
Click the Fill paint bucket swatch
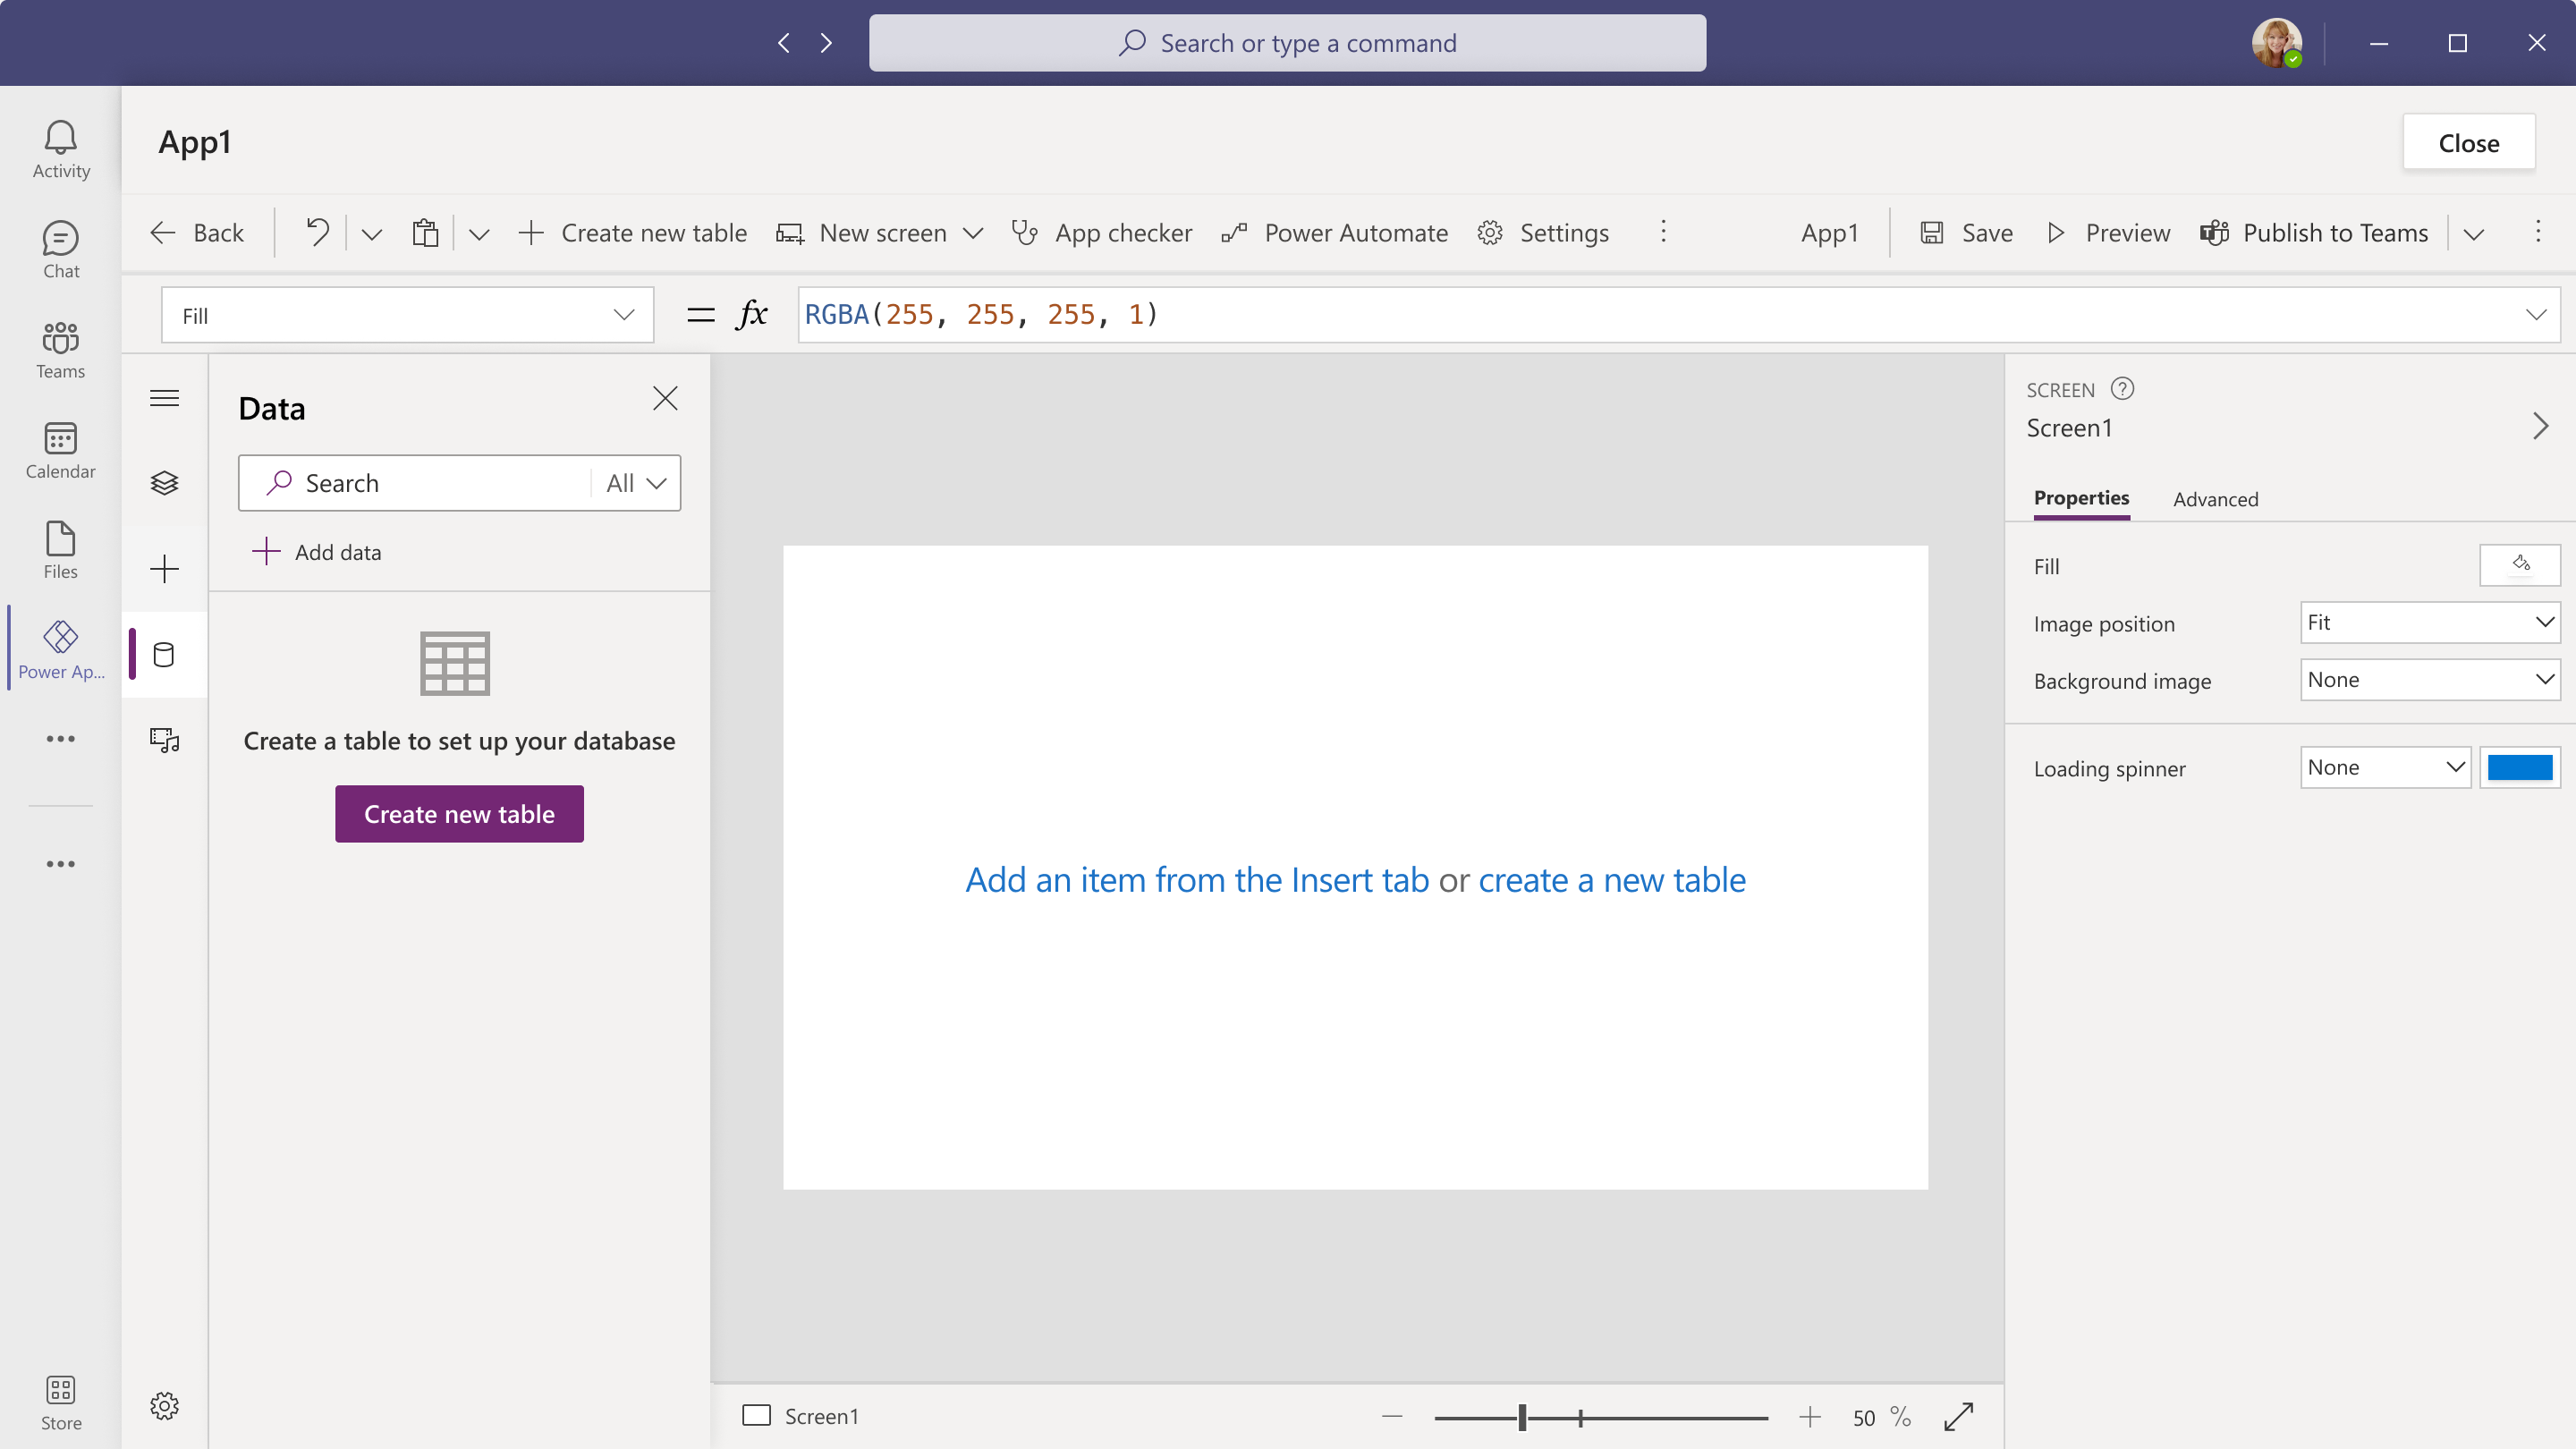[x=2519, y=565]
